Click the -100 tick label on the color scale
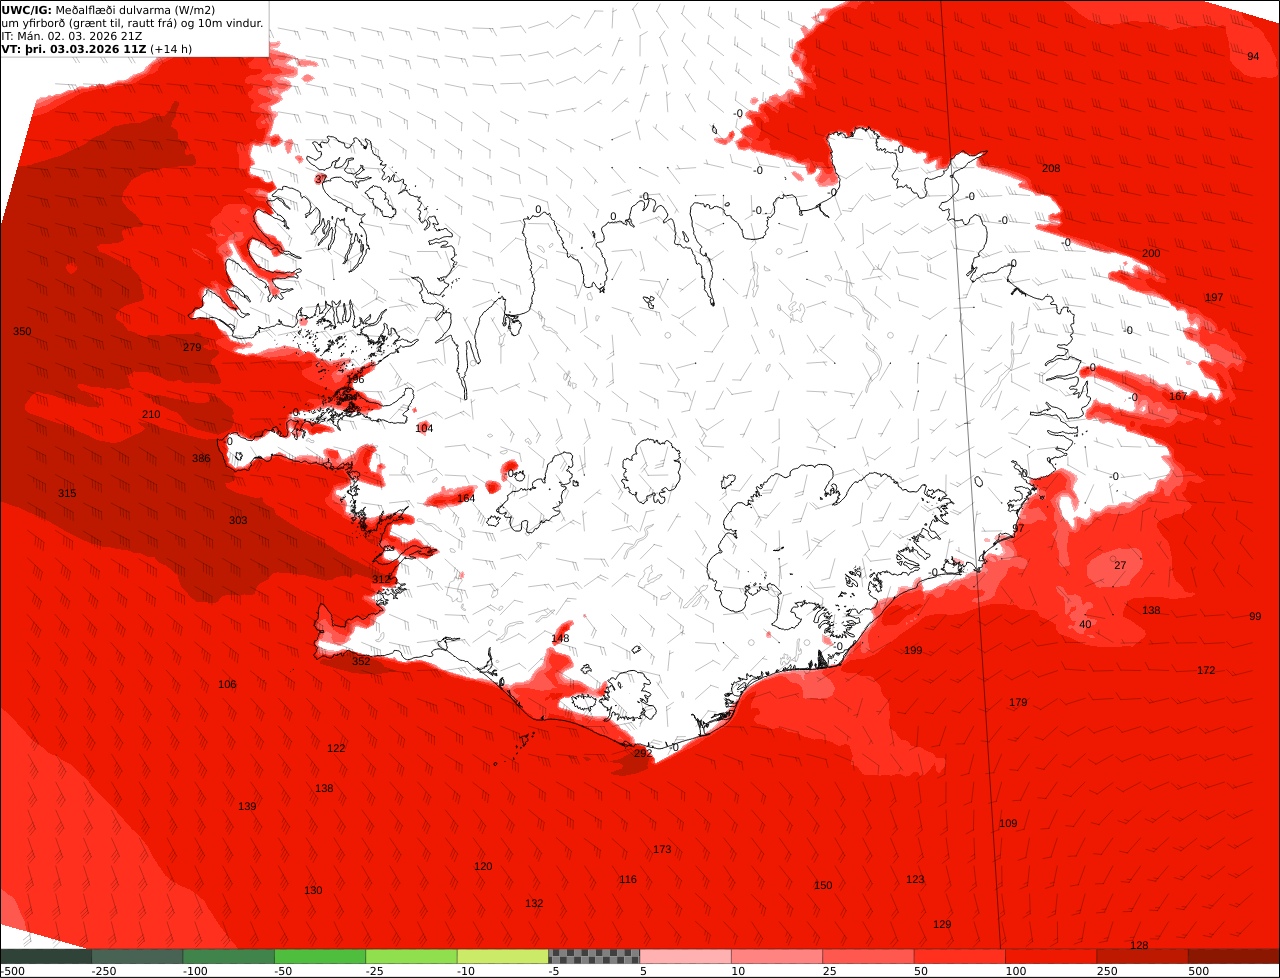Image resolution: width=1280 pixels, height=978 pixels. tap(195, 971)
